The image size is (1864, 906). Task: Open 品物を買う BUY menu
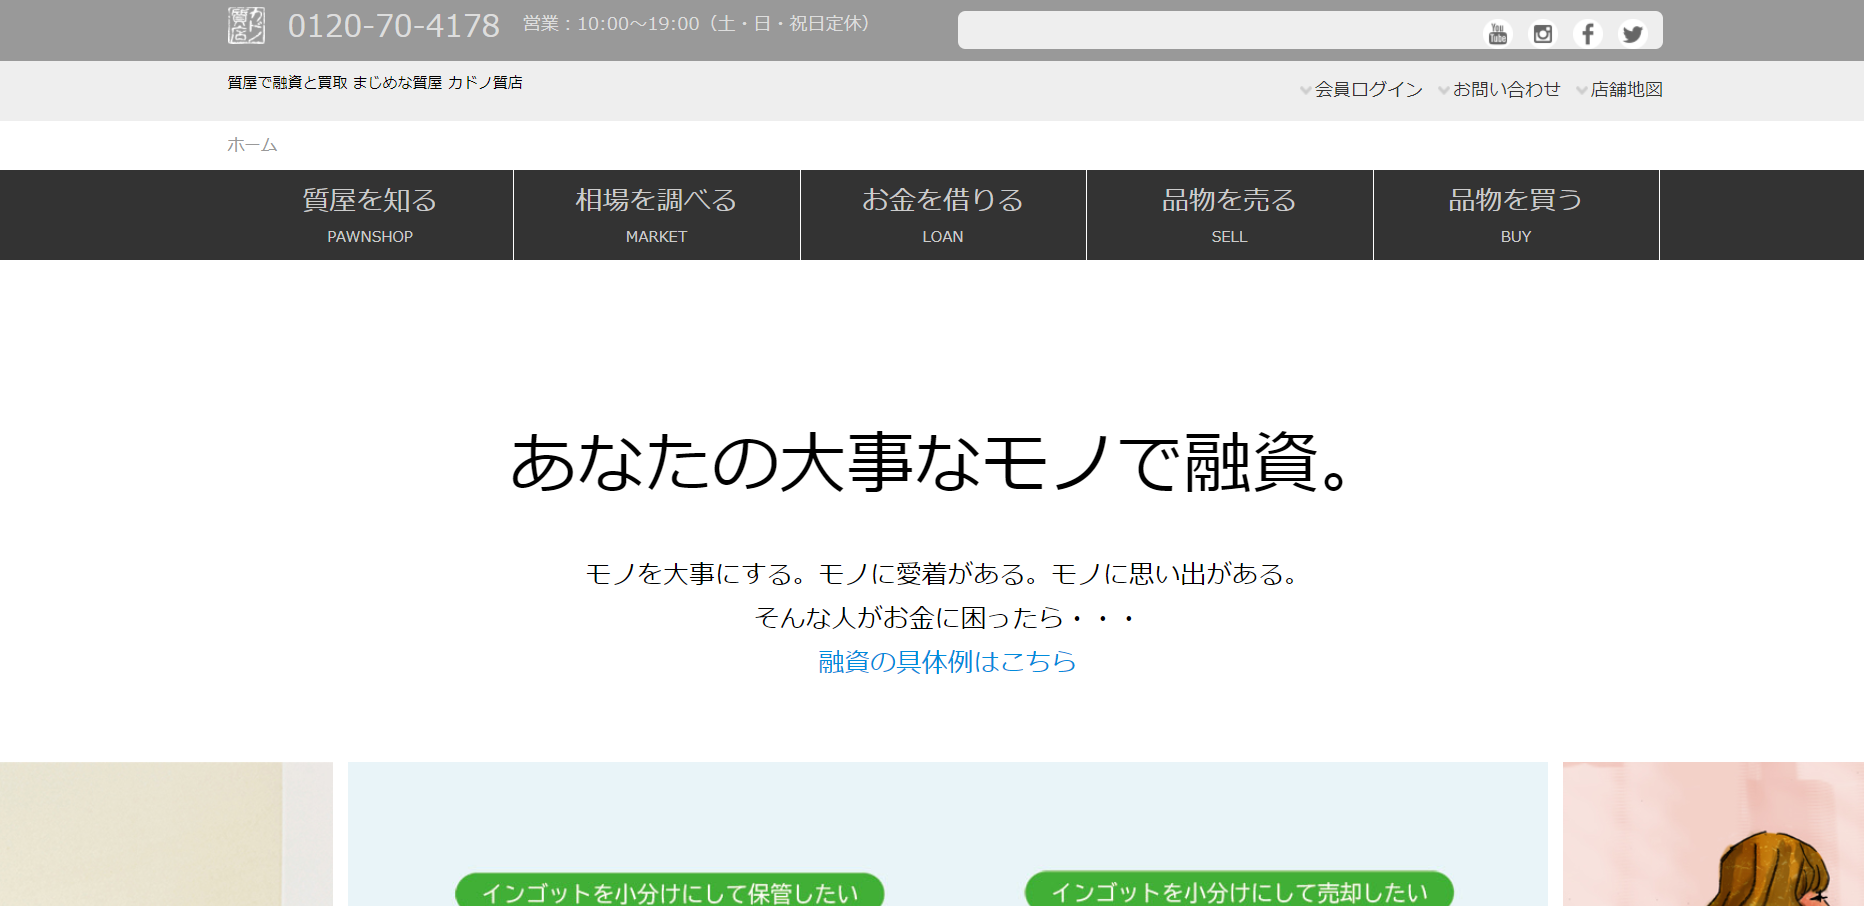click(x=1516, y=215)
